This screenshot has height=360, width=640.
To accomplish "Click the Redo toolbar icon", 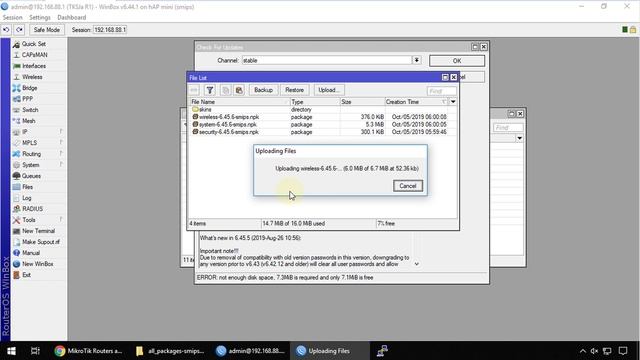I will point(19,30).
